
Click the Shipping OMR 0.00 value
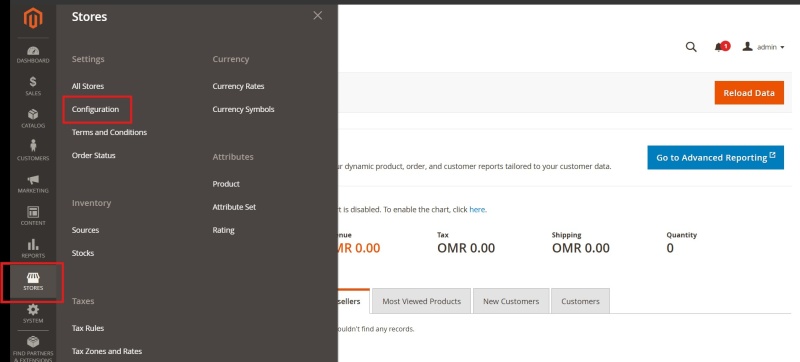click(x=581, y=248)
